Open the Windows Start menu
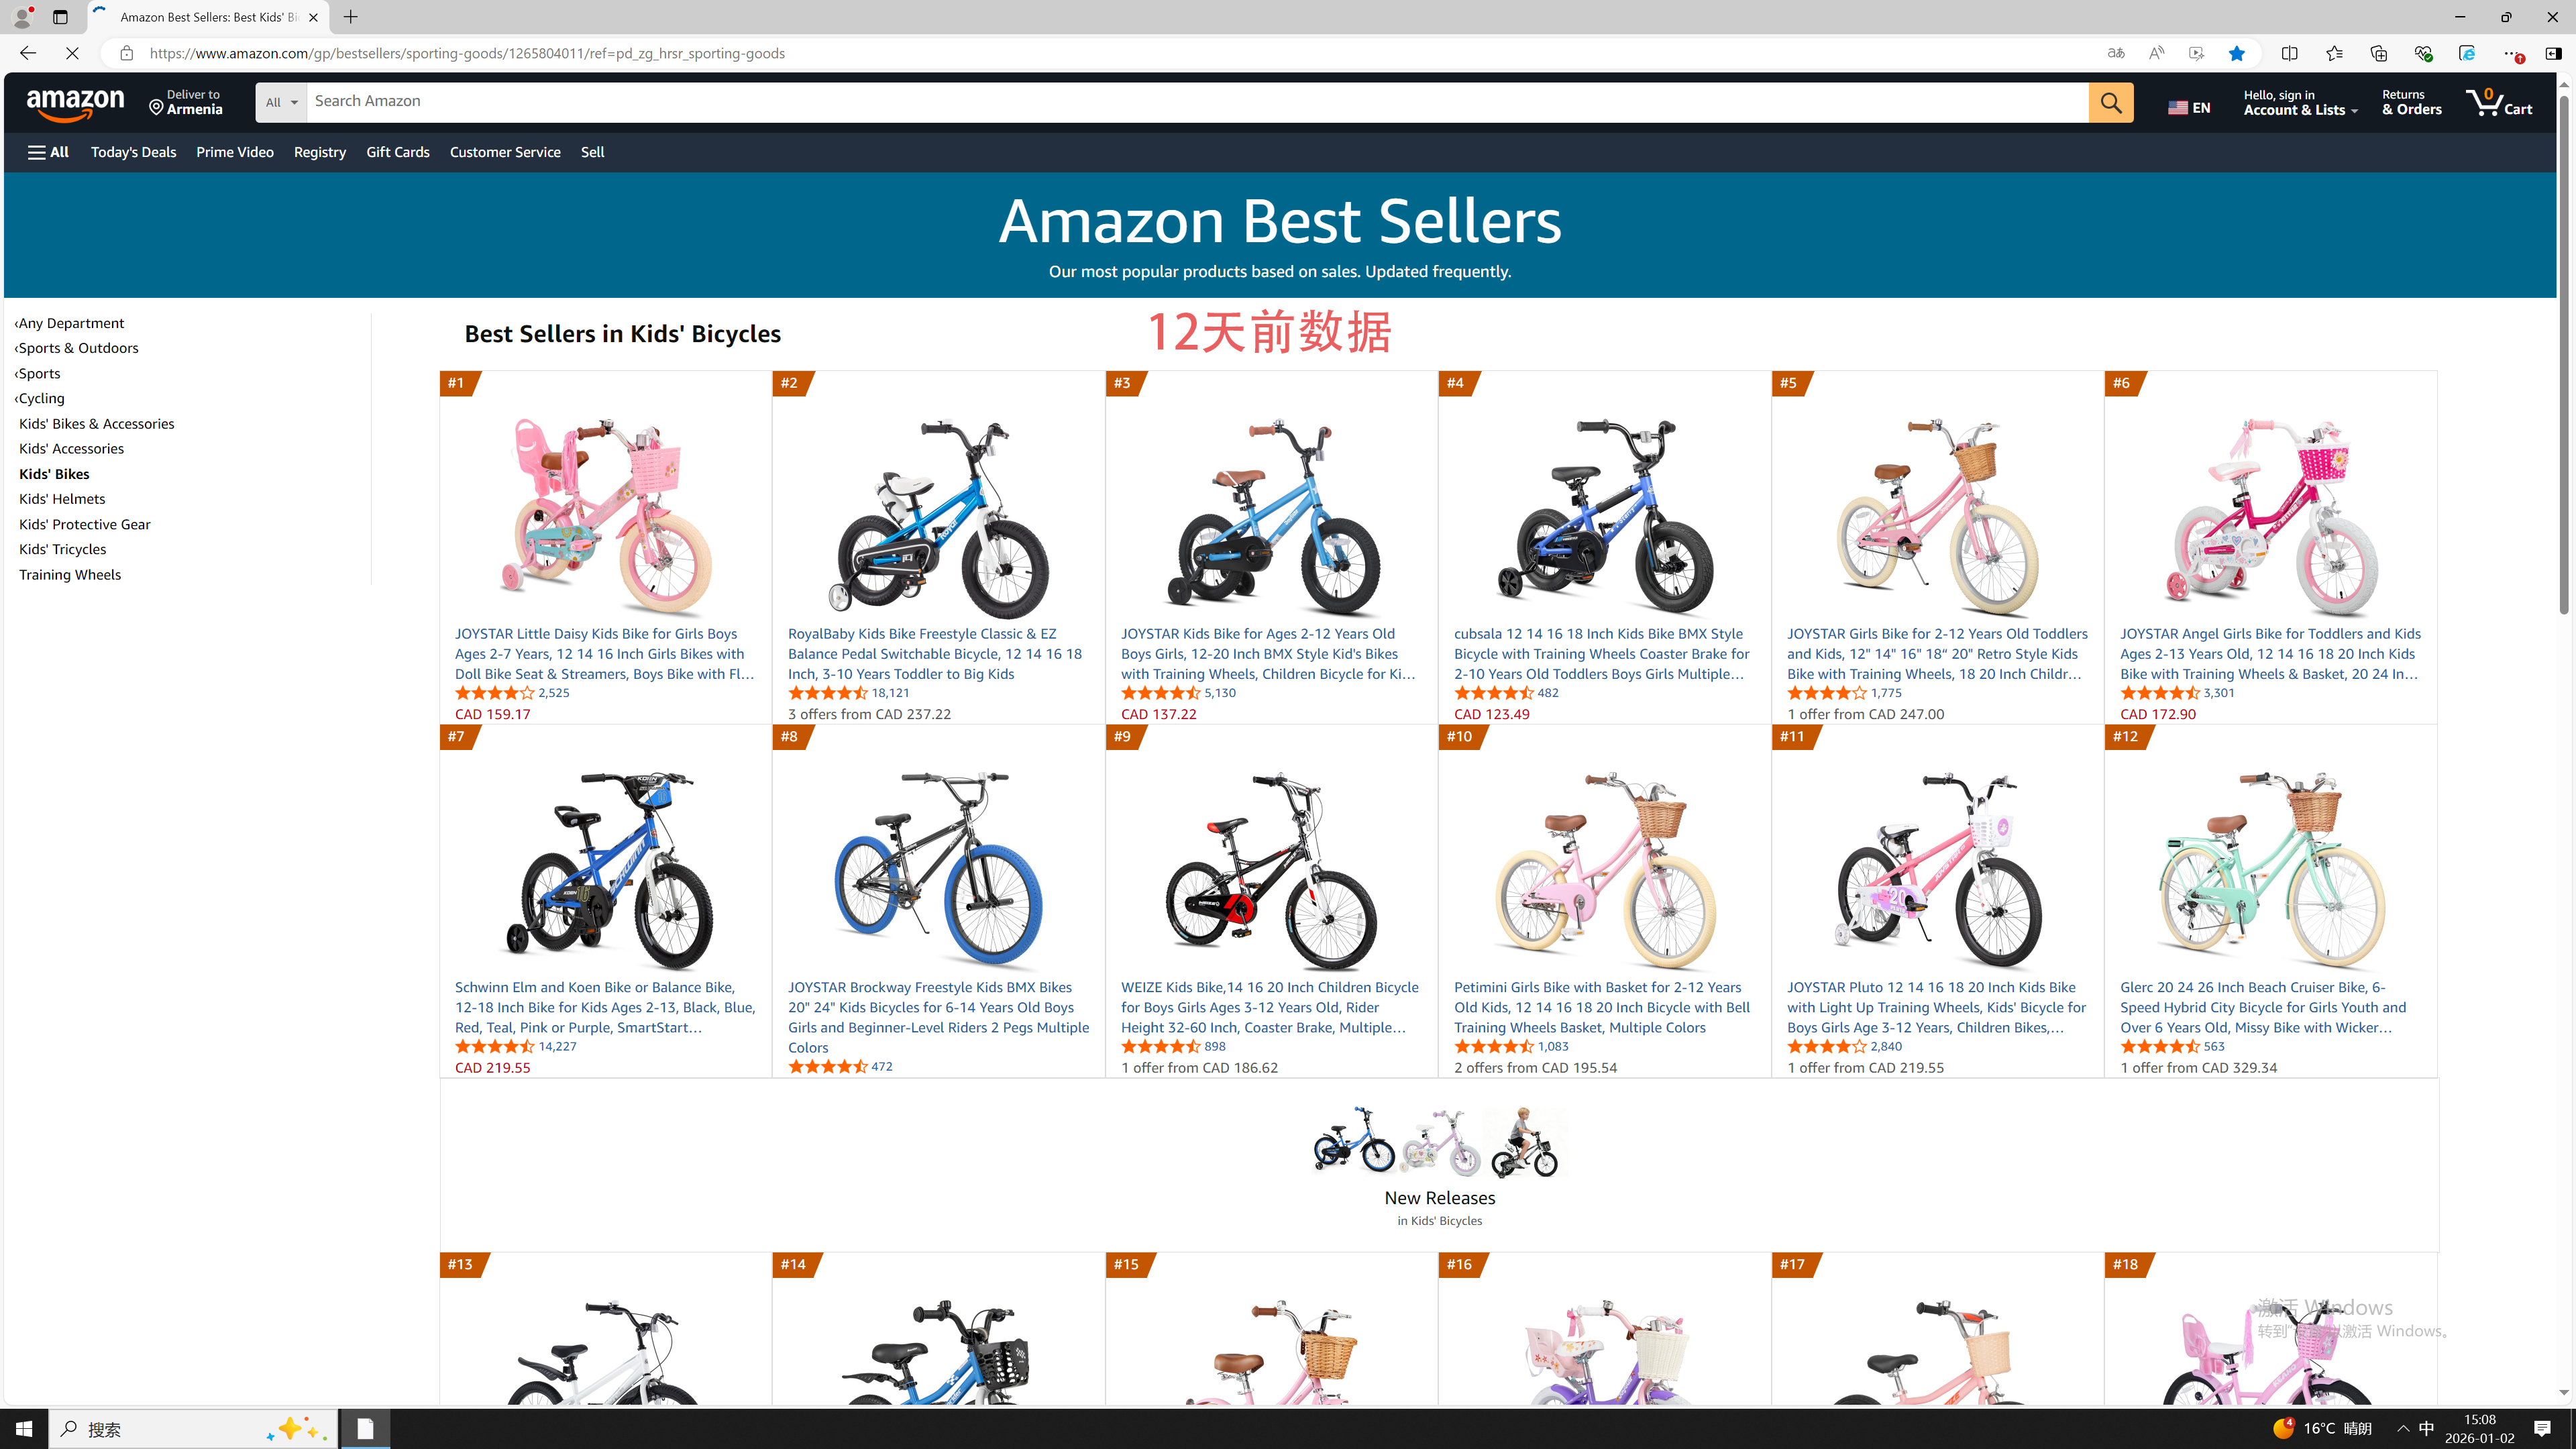The image size is (2576, 1449). click(x=24, y=1429)
